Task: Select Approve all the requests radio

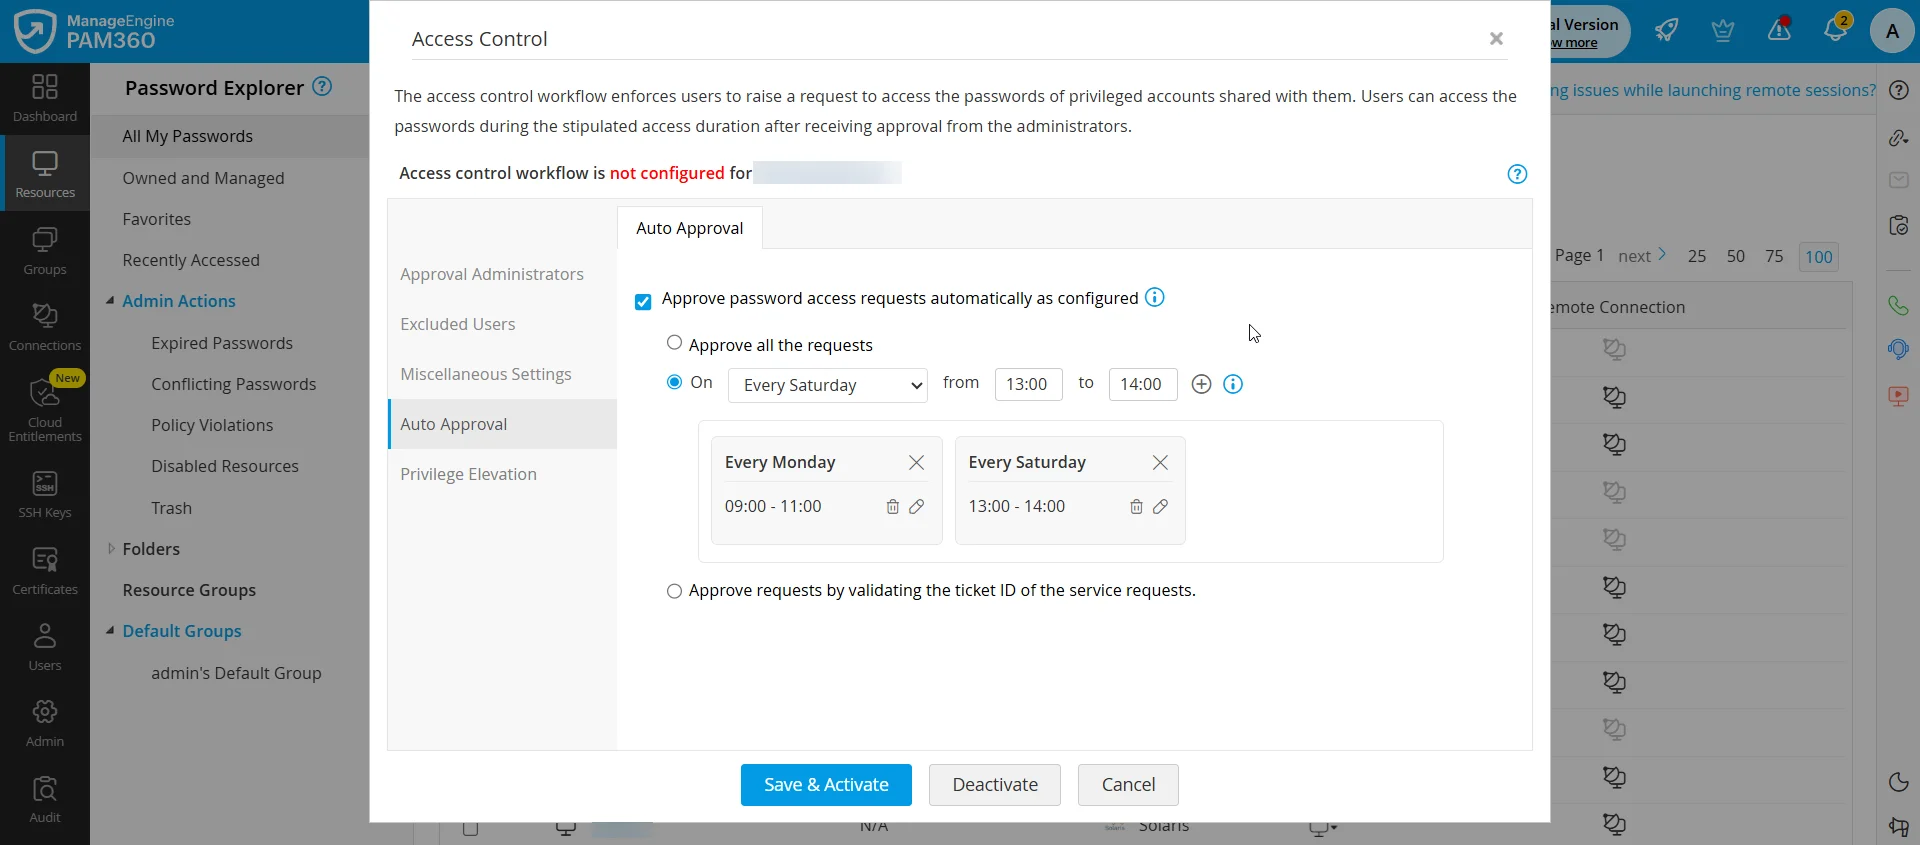Action: [675, 343]
